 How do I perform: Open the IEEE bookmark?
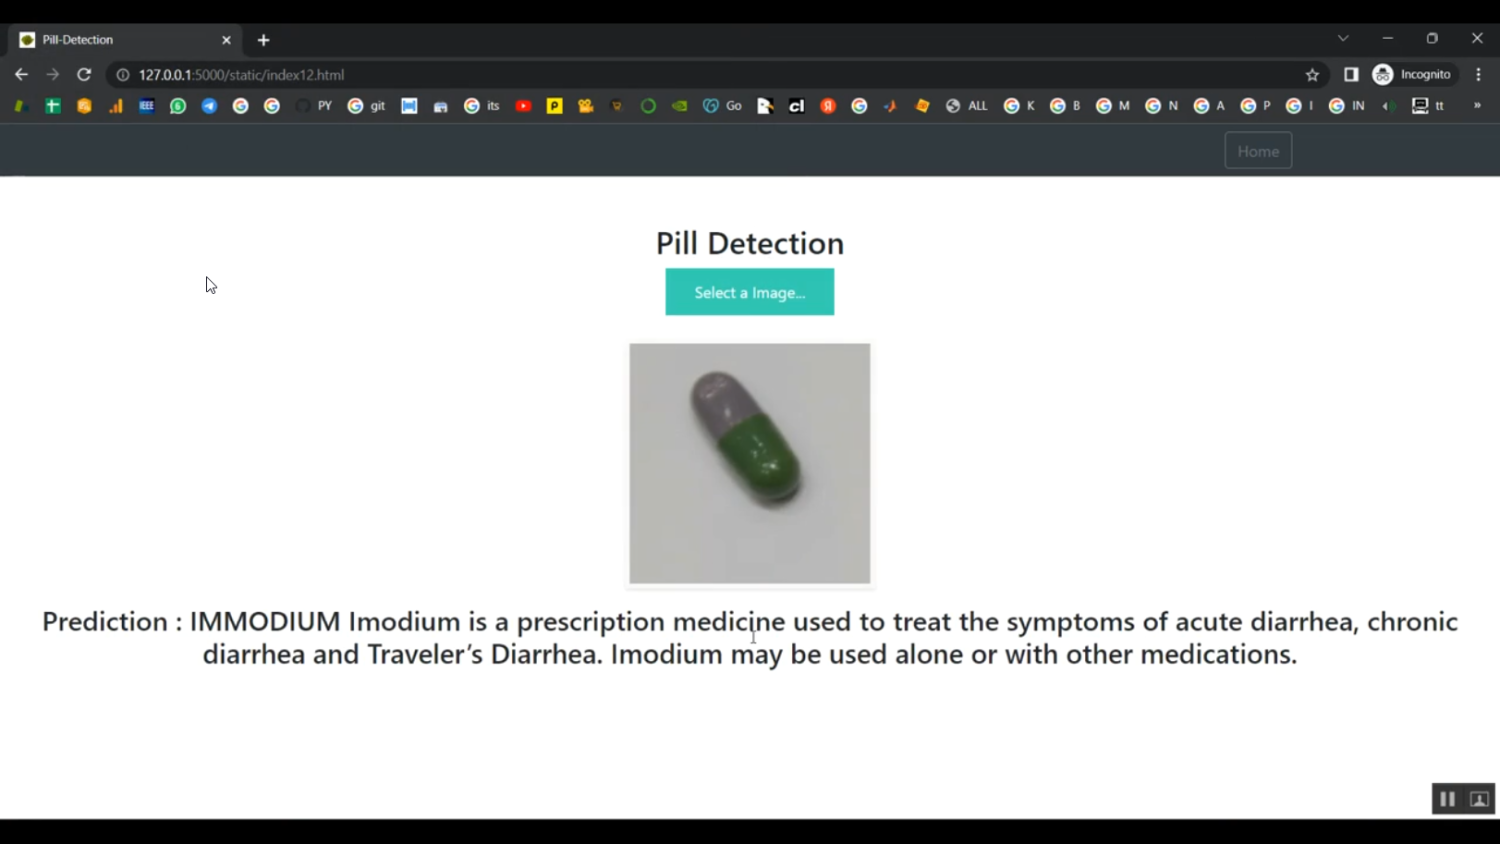(146, 106)
